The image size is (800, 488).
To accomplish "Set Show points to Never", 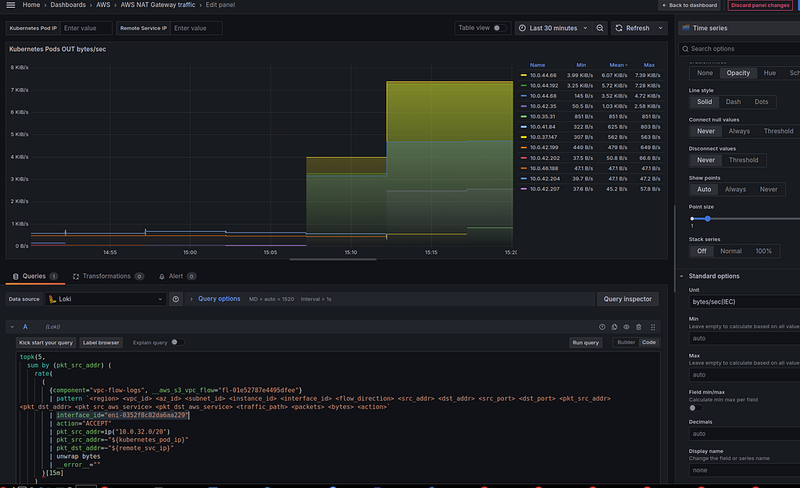I will coord(768,189).
